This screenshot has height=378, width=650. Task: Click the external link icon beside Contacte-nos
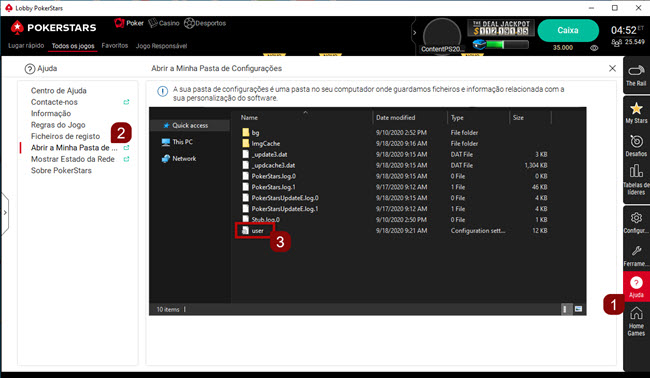[126, 102]
